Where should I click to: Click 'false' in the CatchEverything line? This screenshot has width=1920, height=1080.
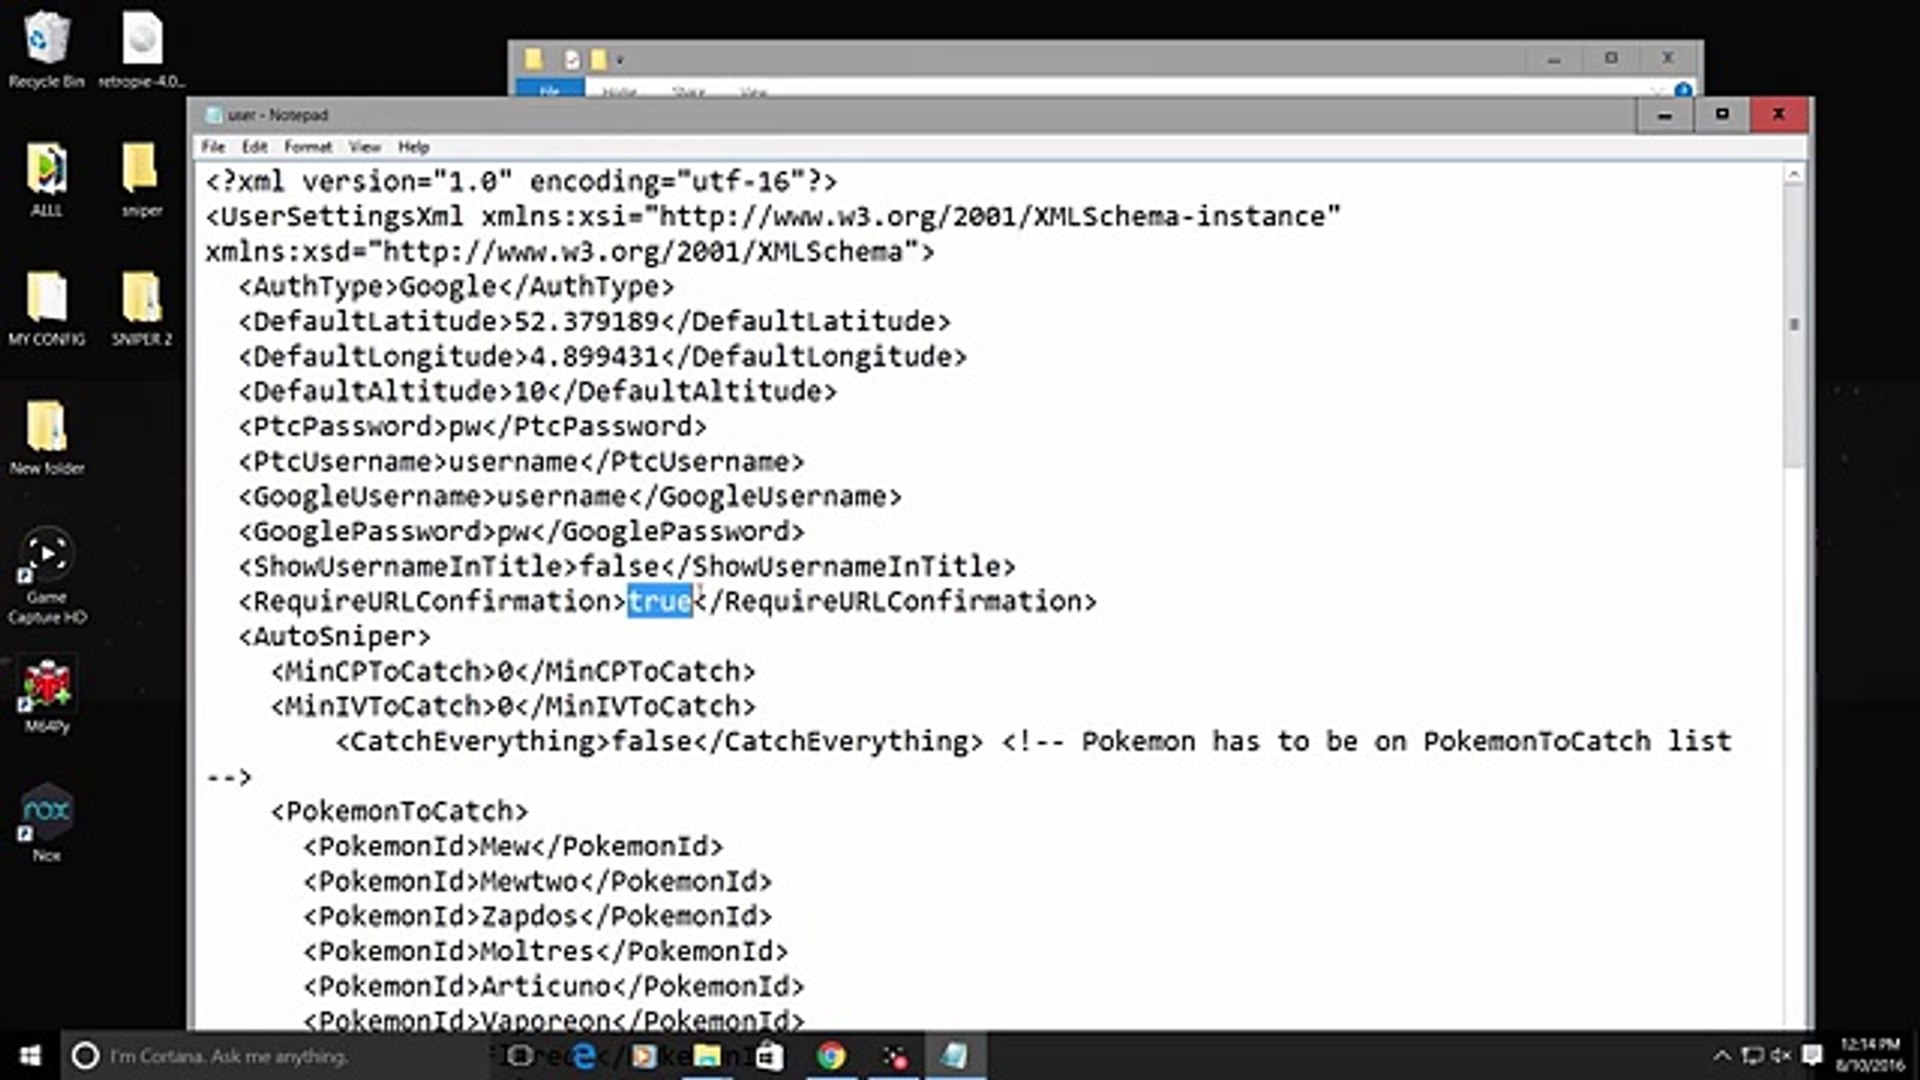point(651,742)
